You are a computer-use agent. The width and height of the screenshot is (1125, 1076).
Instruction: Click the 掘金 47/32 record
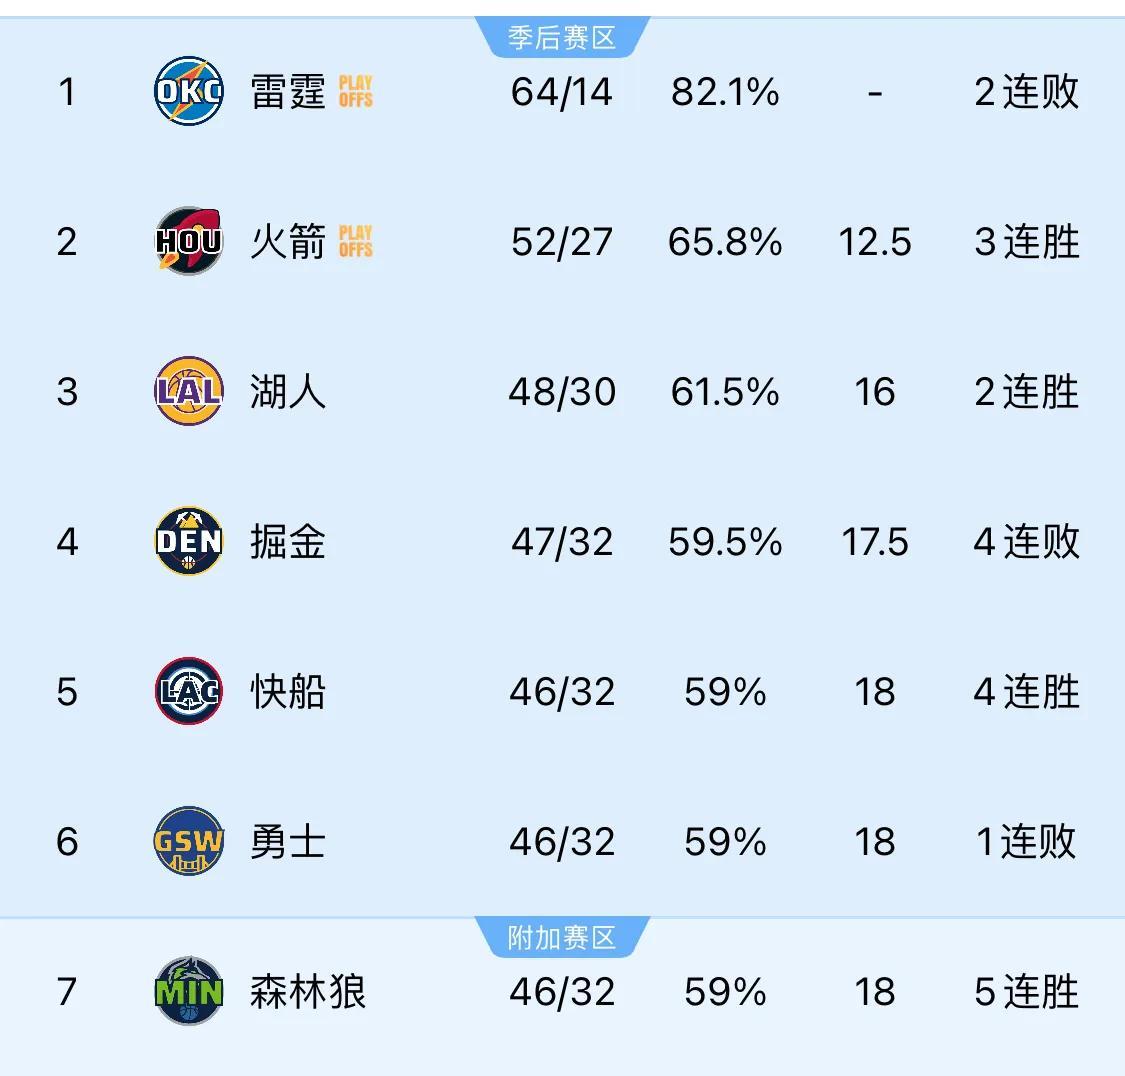562,542
